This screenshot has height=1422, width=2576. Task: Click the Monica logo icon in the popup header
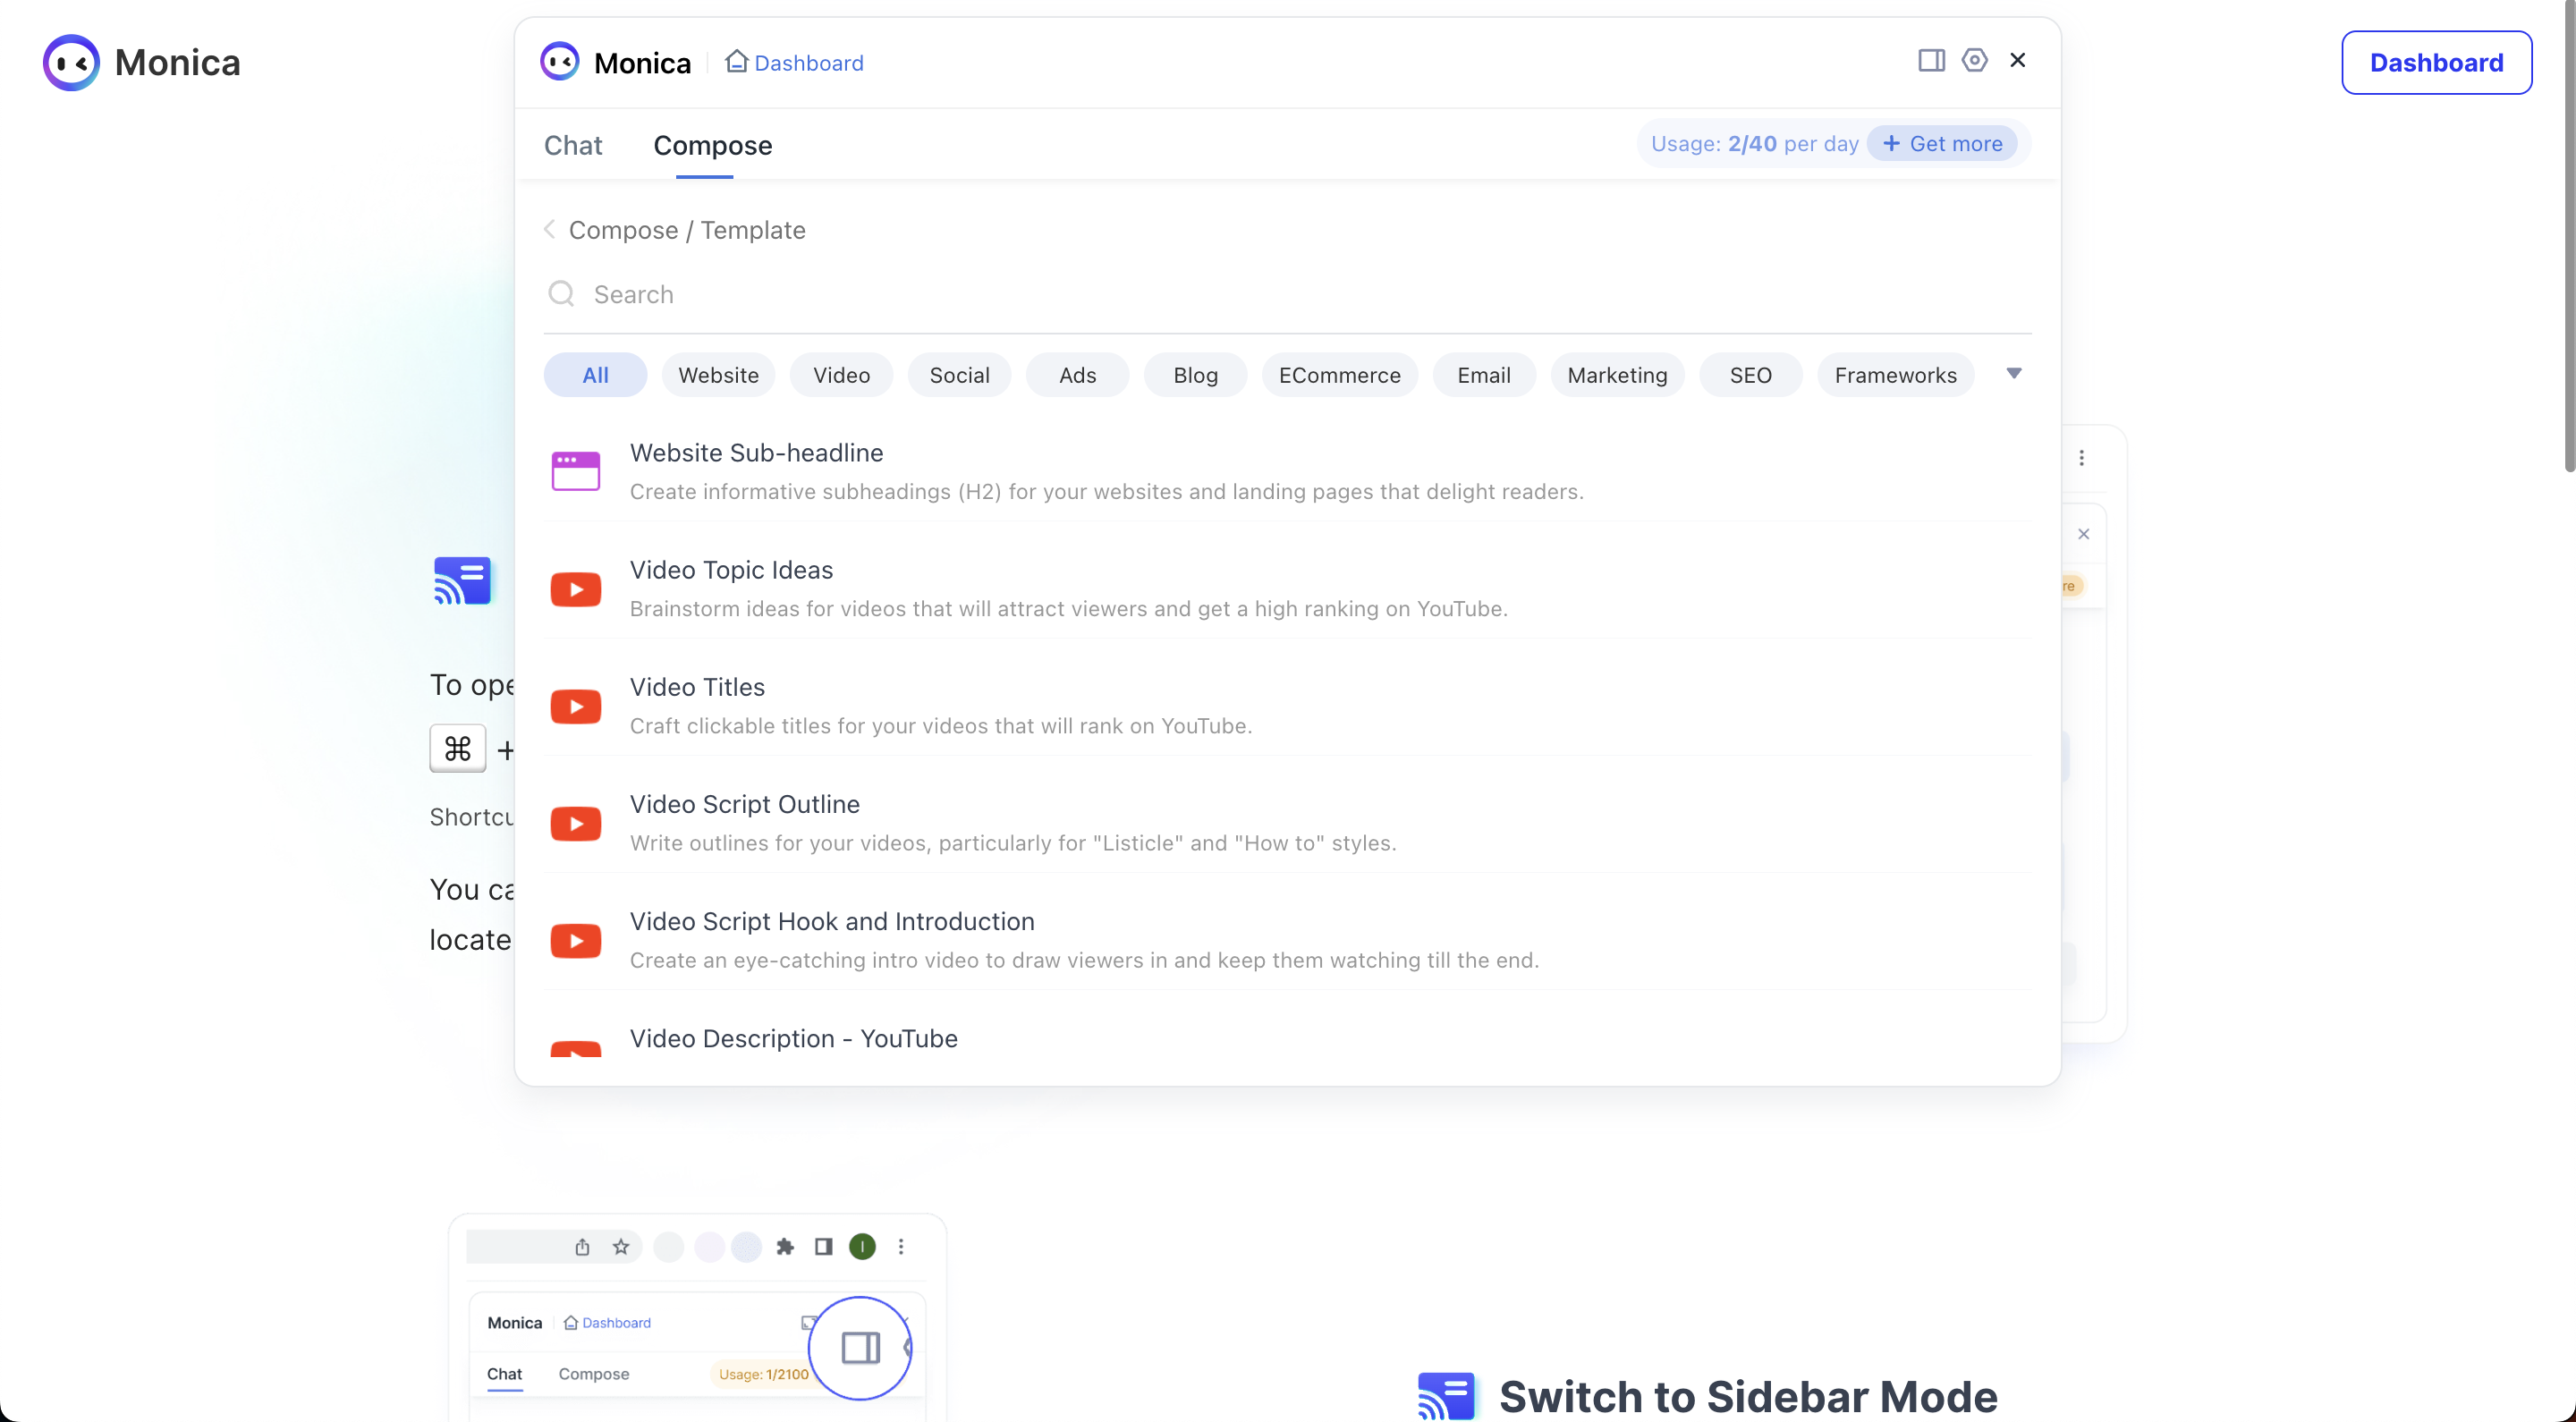pyautogui.click(x=559, y=62)
